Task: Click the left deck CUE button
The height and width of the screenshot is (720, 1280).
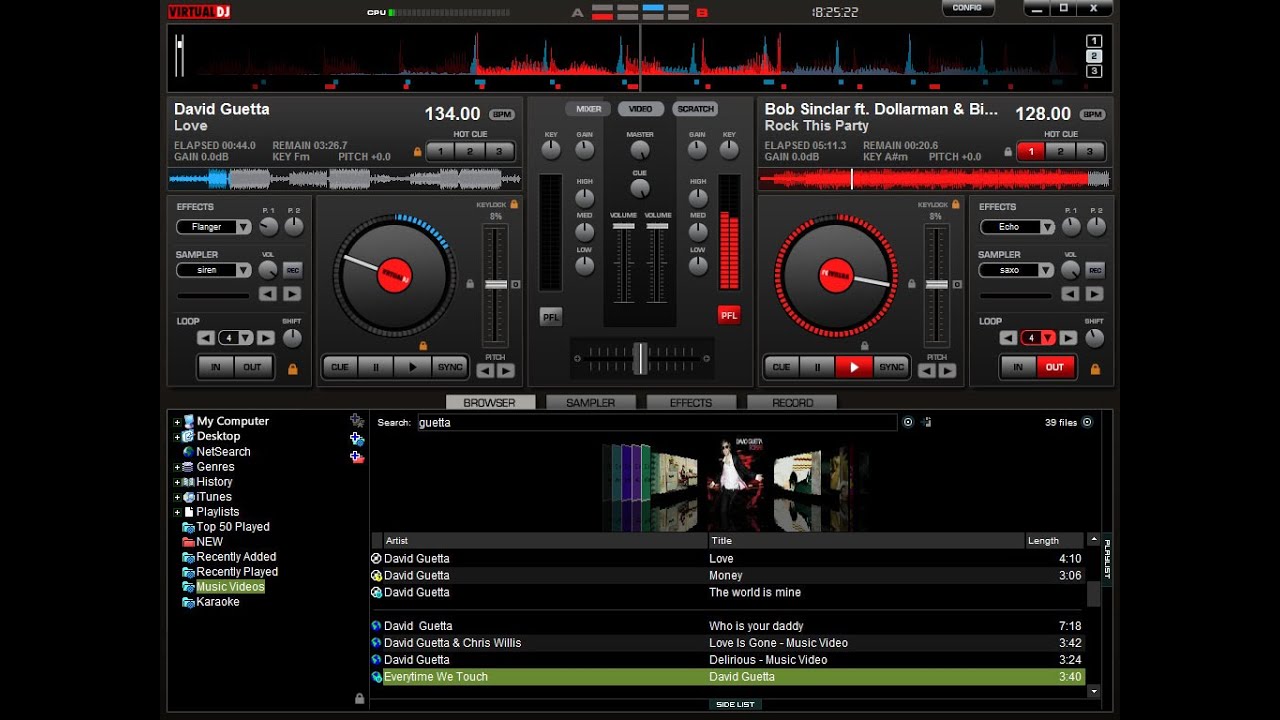Action: coord(340,367)
